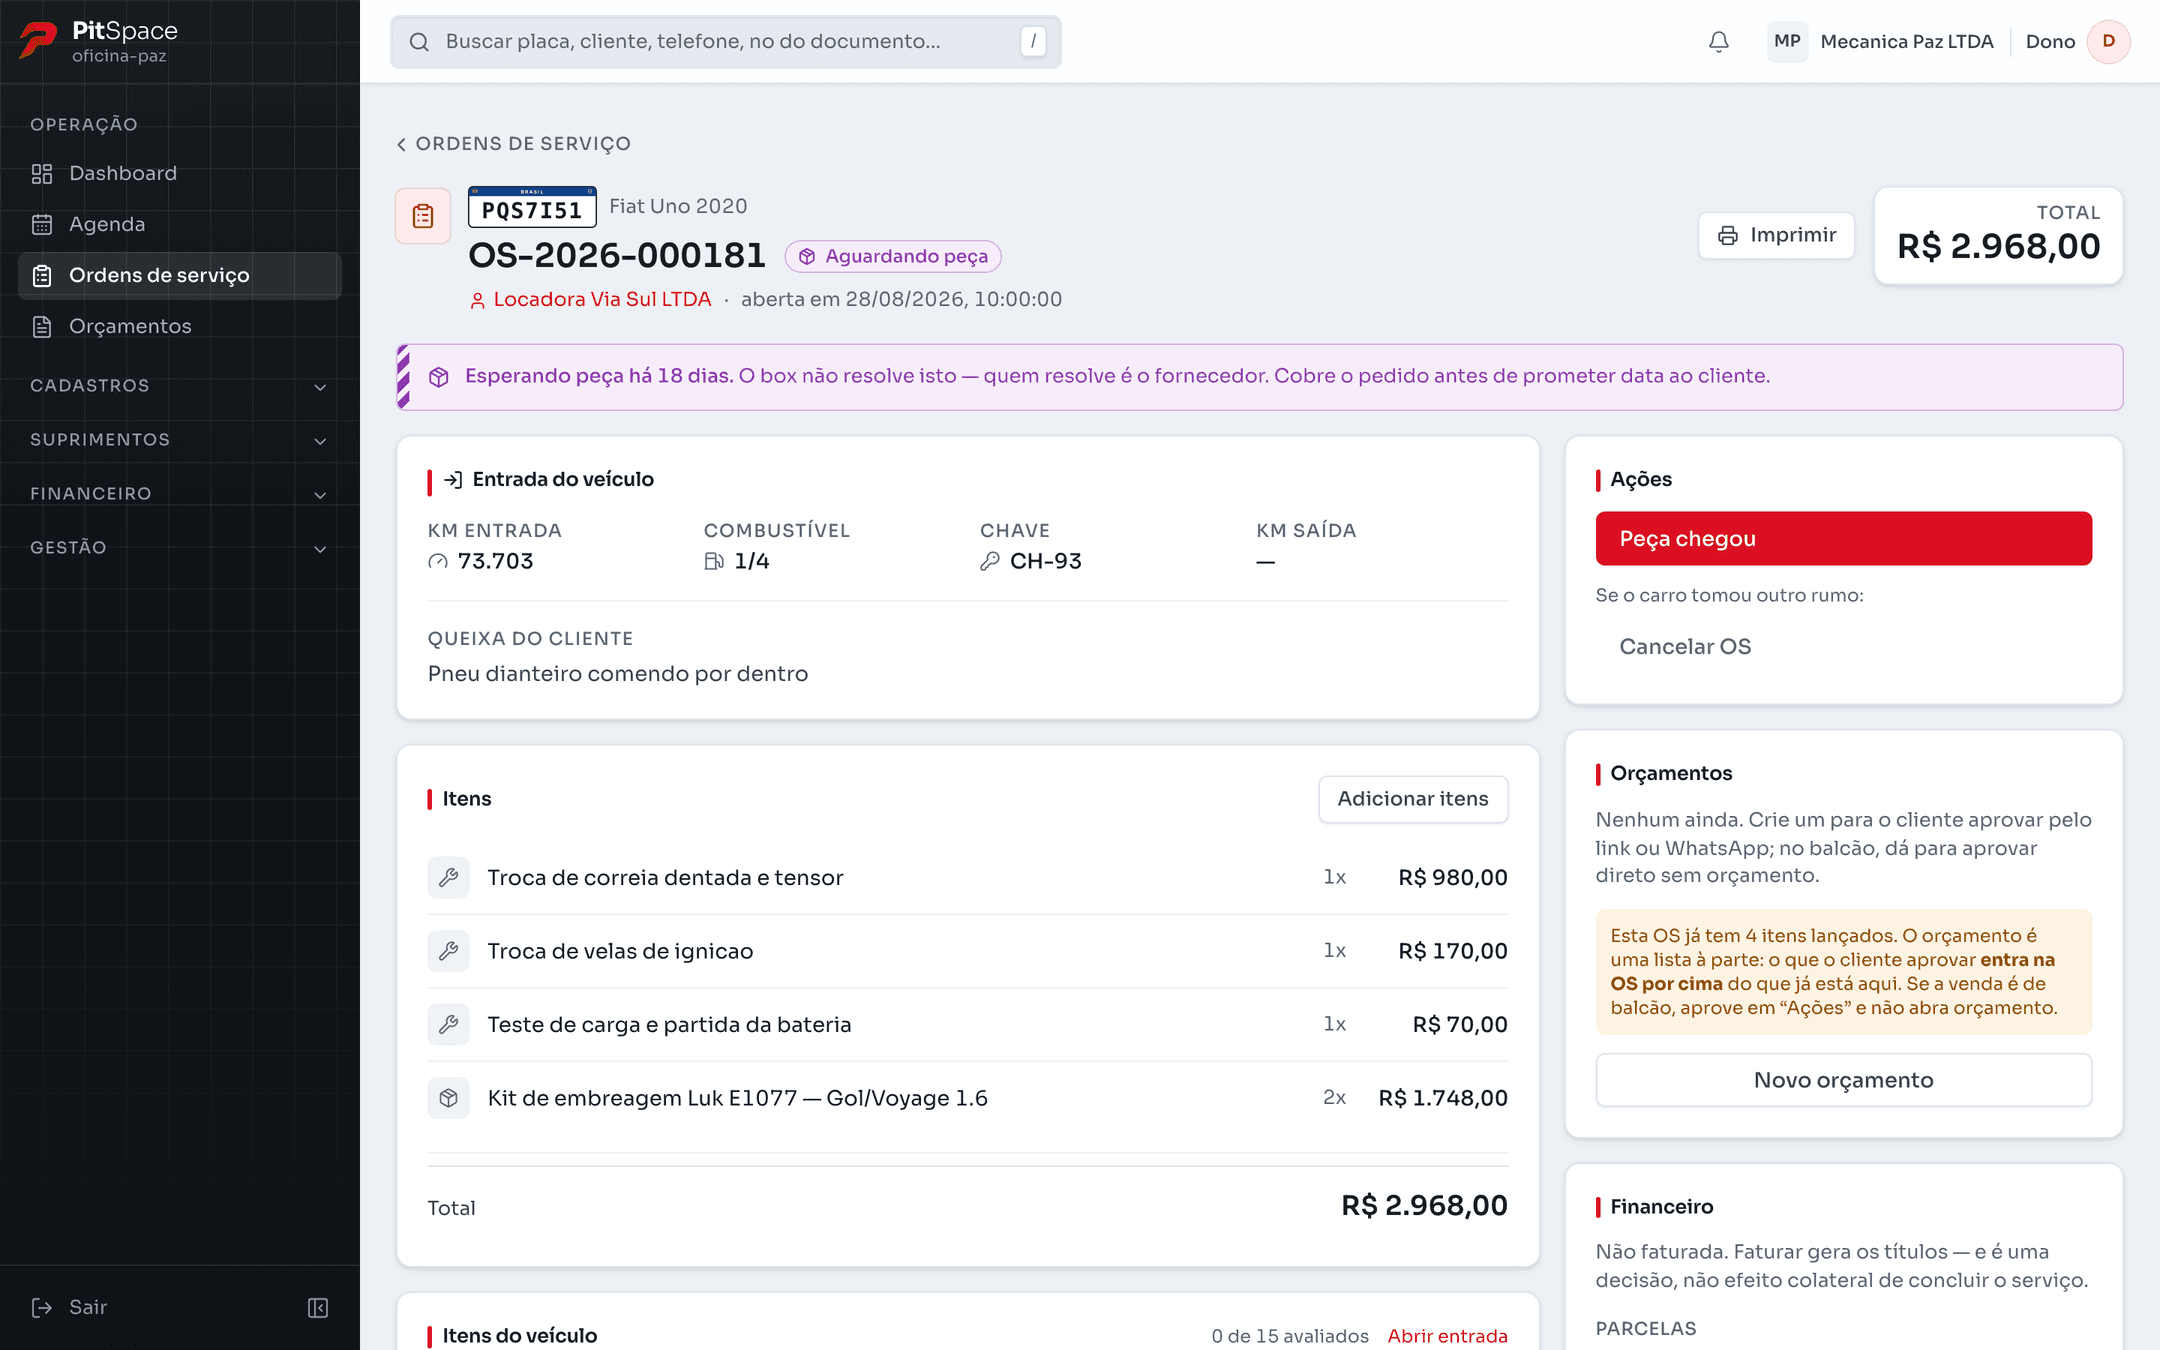The width and height of the screenshot is (2160, 1350).
Task: Click Kit de embreagem Luk E1077 item text
Action: 737,1098
